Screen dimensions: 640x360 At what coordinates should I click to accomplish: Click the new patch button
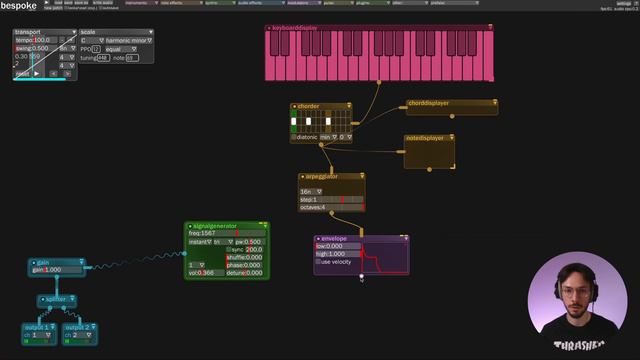53,8
